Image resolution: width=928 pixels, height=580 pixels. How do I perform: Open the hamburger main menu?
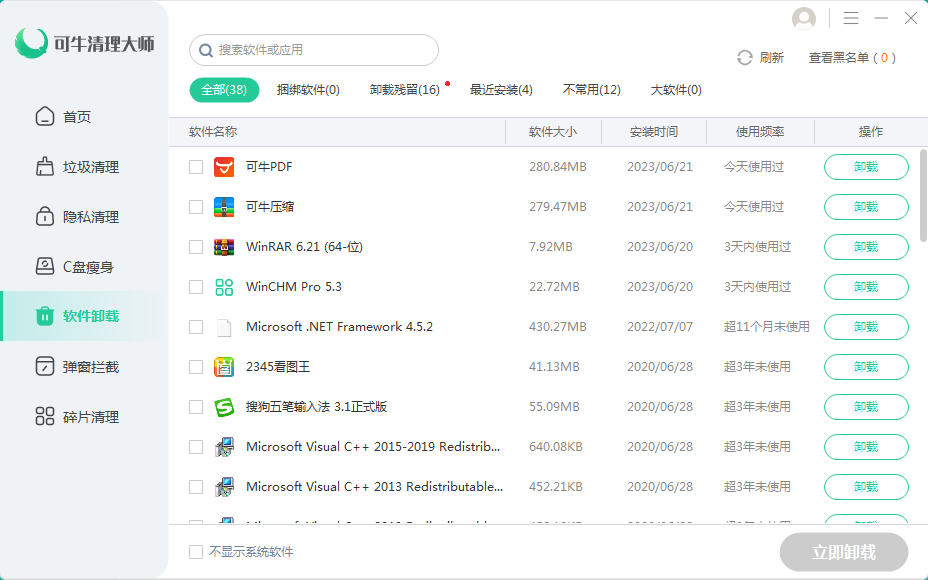[851, 19]
